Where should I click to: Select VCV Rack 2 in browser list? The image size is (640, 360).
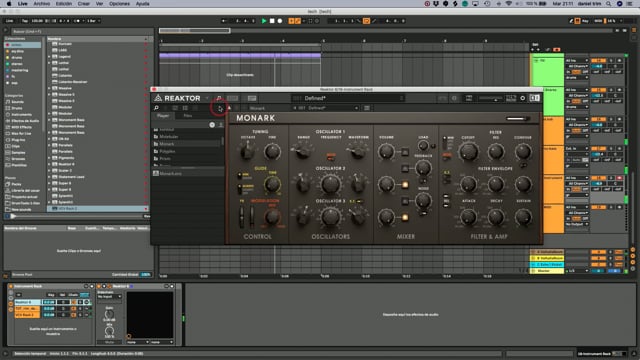[x=98, y=209]
